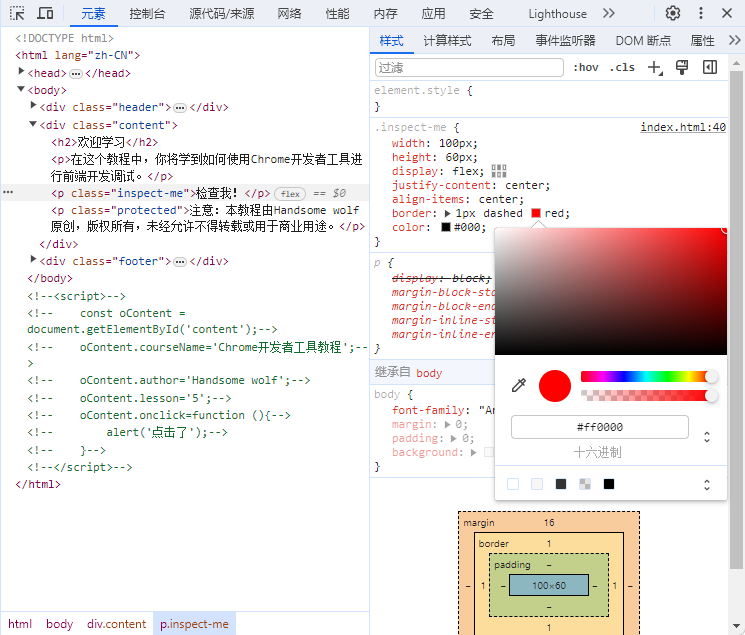Click the red border color swatch
Image resolution: width=745 pixels, height=635 pixels.
point(536,213)
